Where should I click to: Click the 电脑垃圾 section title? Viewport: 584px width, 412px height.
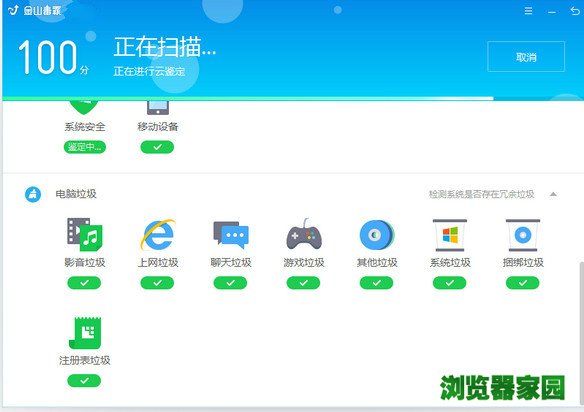click(x=76, y=194)
